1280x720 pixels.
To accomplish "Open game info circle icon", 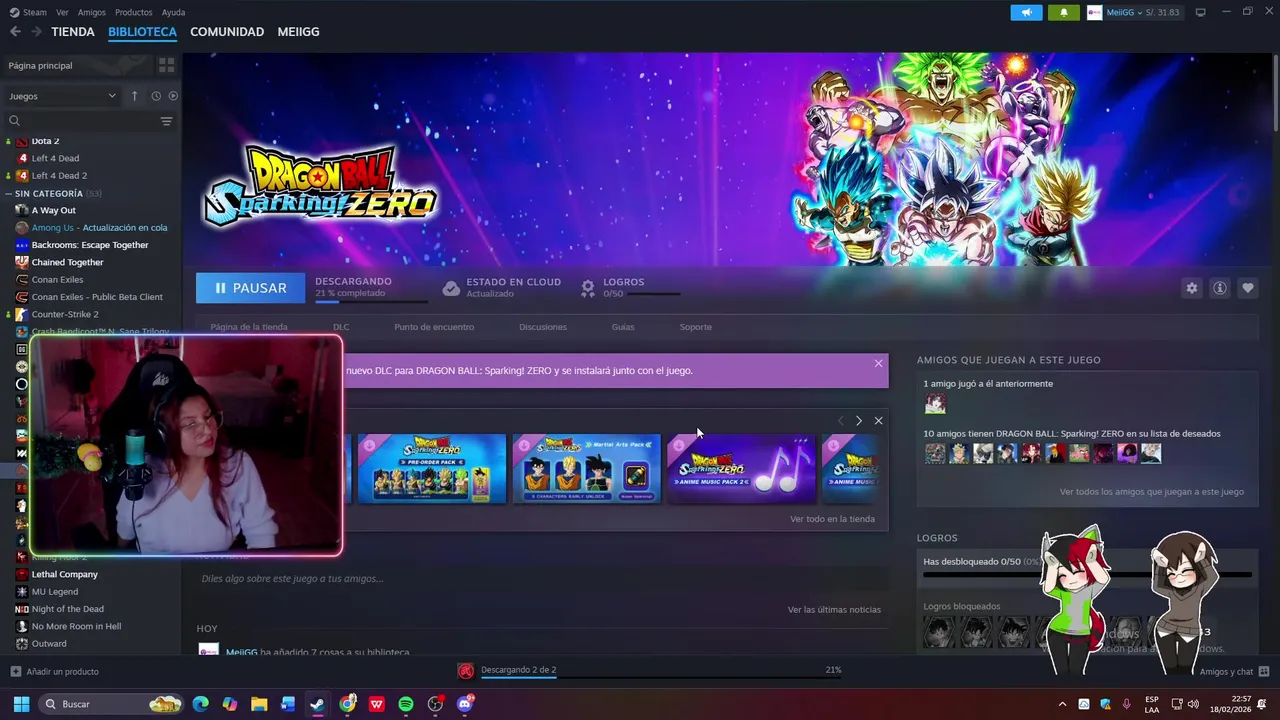I will point(1220,288).
